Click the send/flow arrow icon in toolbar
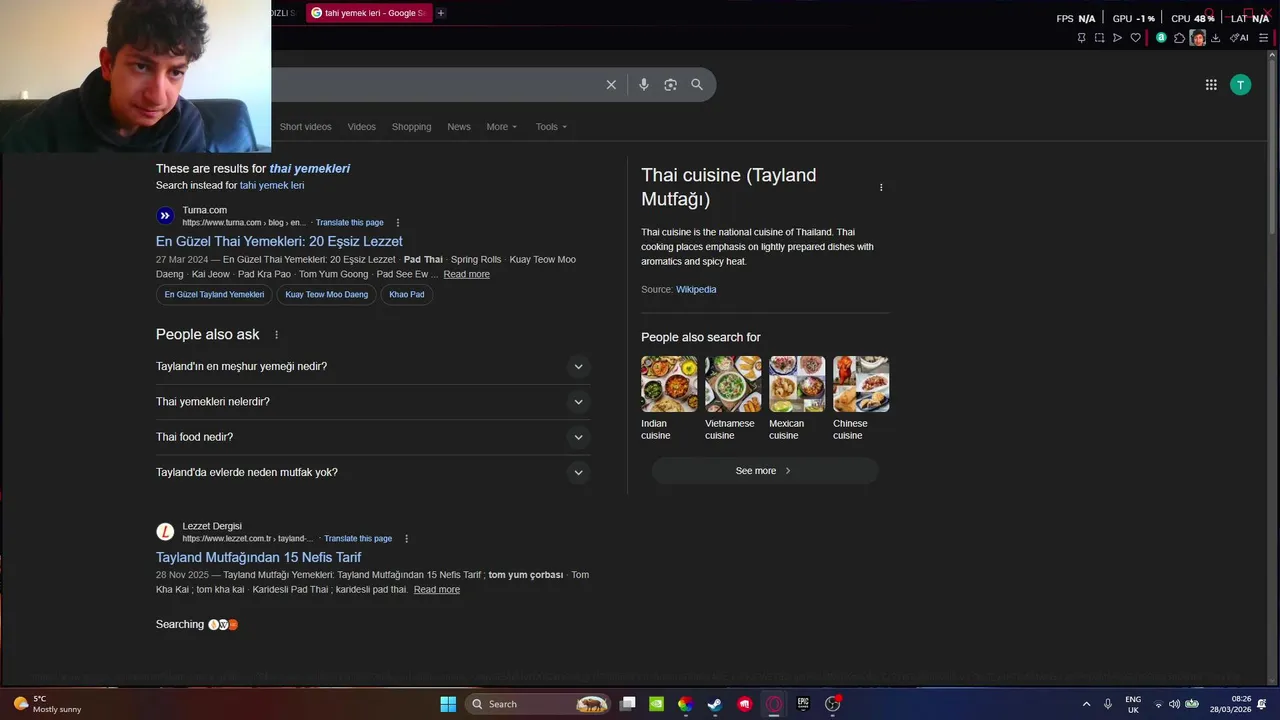This screenshot has width=1280, height=720. pyautogui.click(x=1117, y=38)
